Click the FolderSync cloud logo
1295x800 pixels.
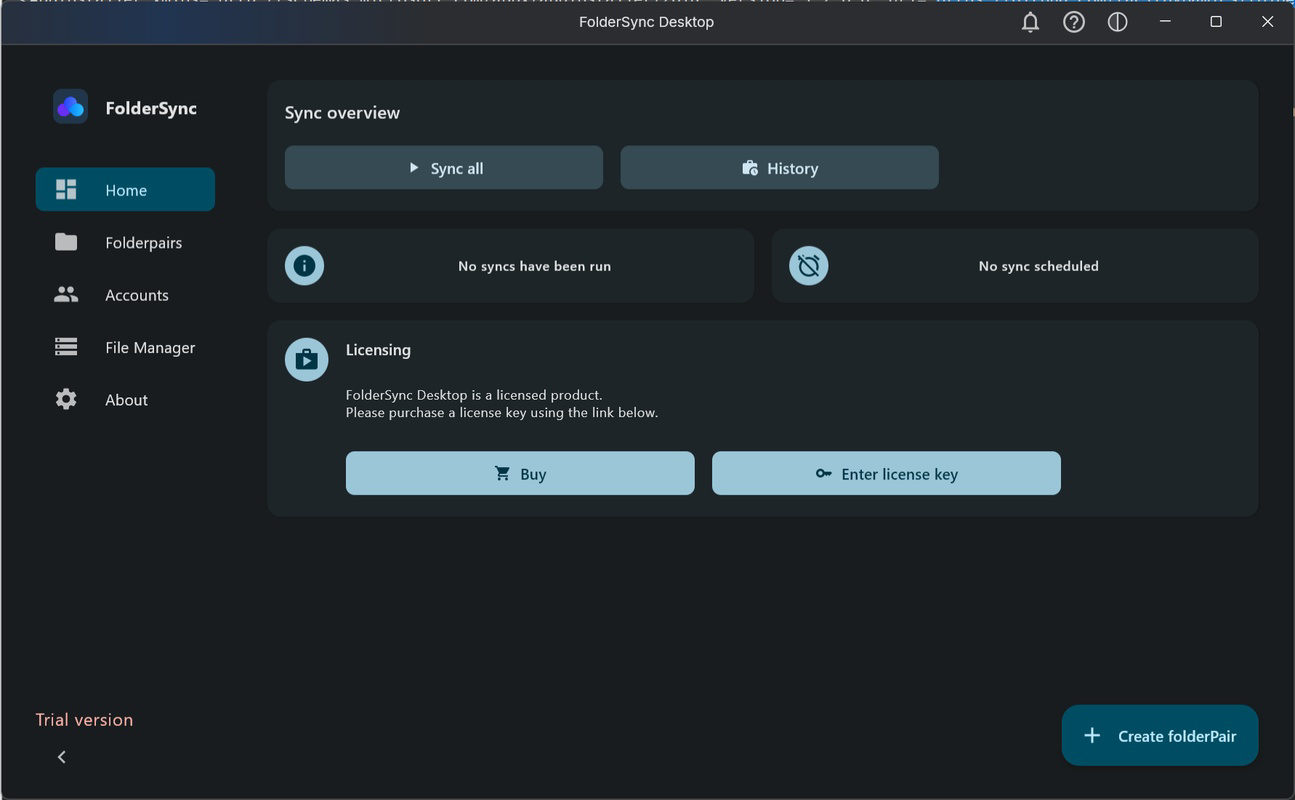pyautogui.click(x=70, y=107)
